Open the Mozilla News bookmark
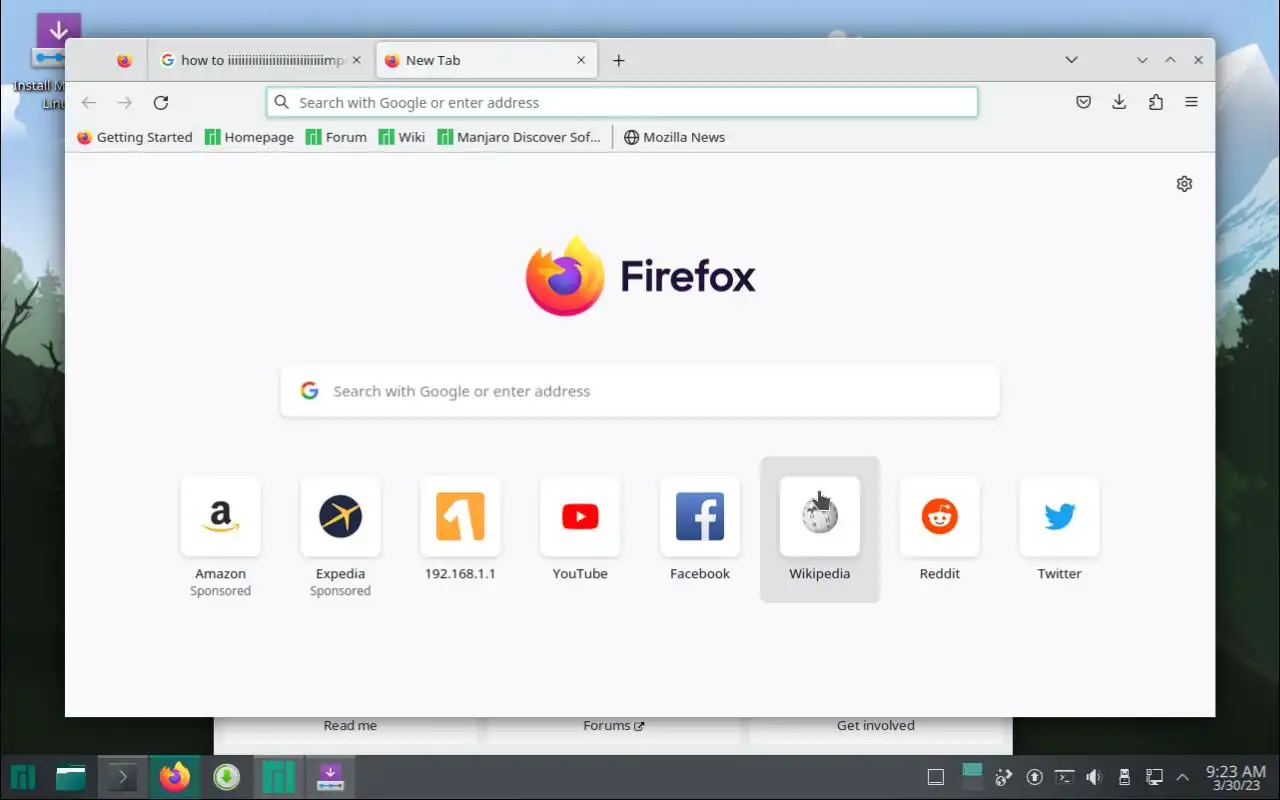1280x800 pixels. pos(674,137)
